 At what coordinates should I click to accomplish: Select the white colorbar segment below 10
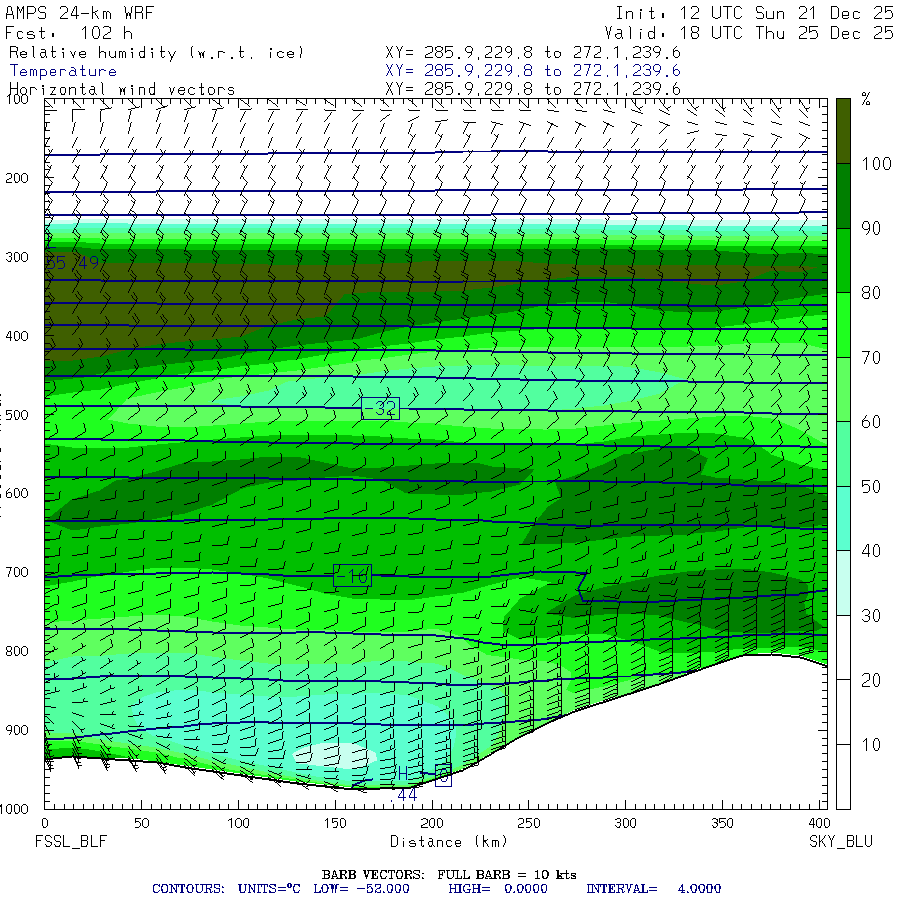[843, 776]
